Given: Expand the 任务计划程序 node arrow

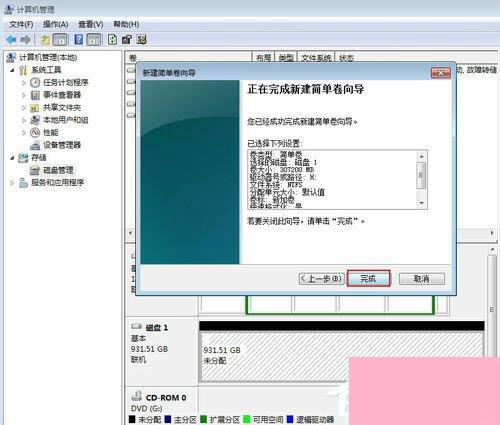Looking at the screenshot, I should click(x=24, y=82).
